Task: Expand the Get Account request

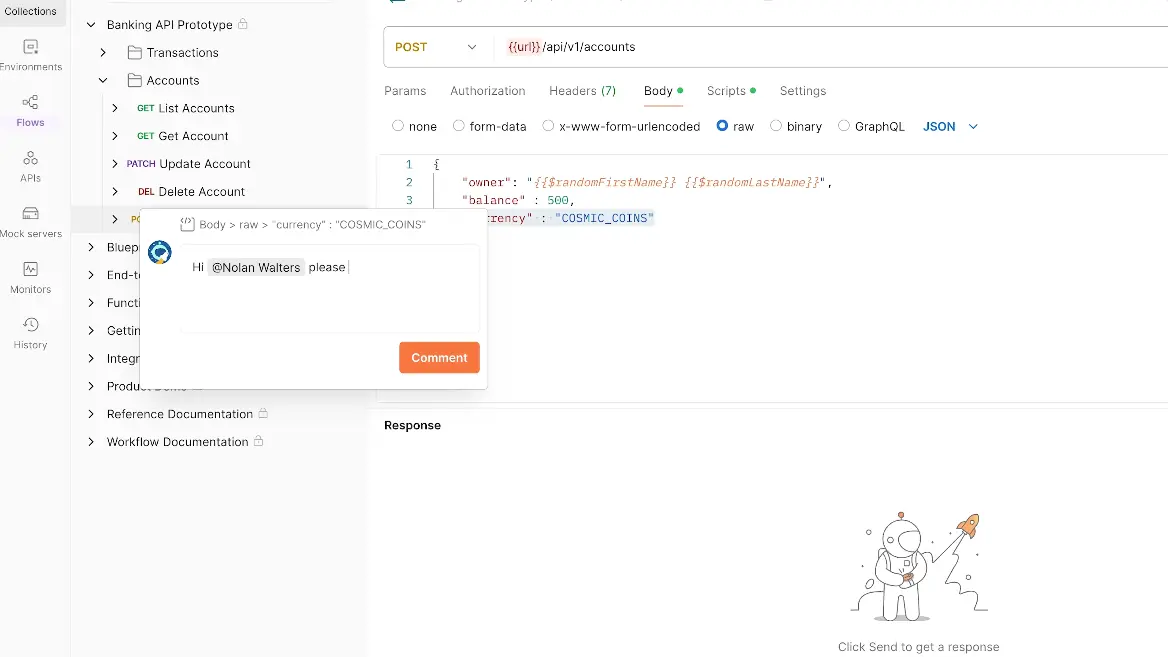Action: 115,136
